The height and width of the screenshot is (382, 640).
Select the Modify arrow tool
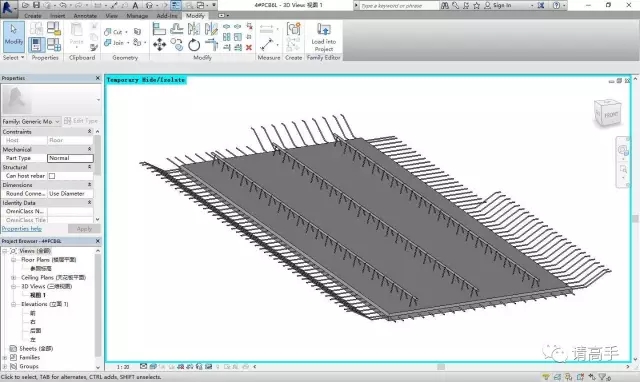point(14,36)
